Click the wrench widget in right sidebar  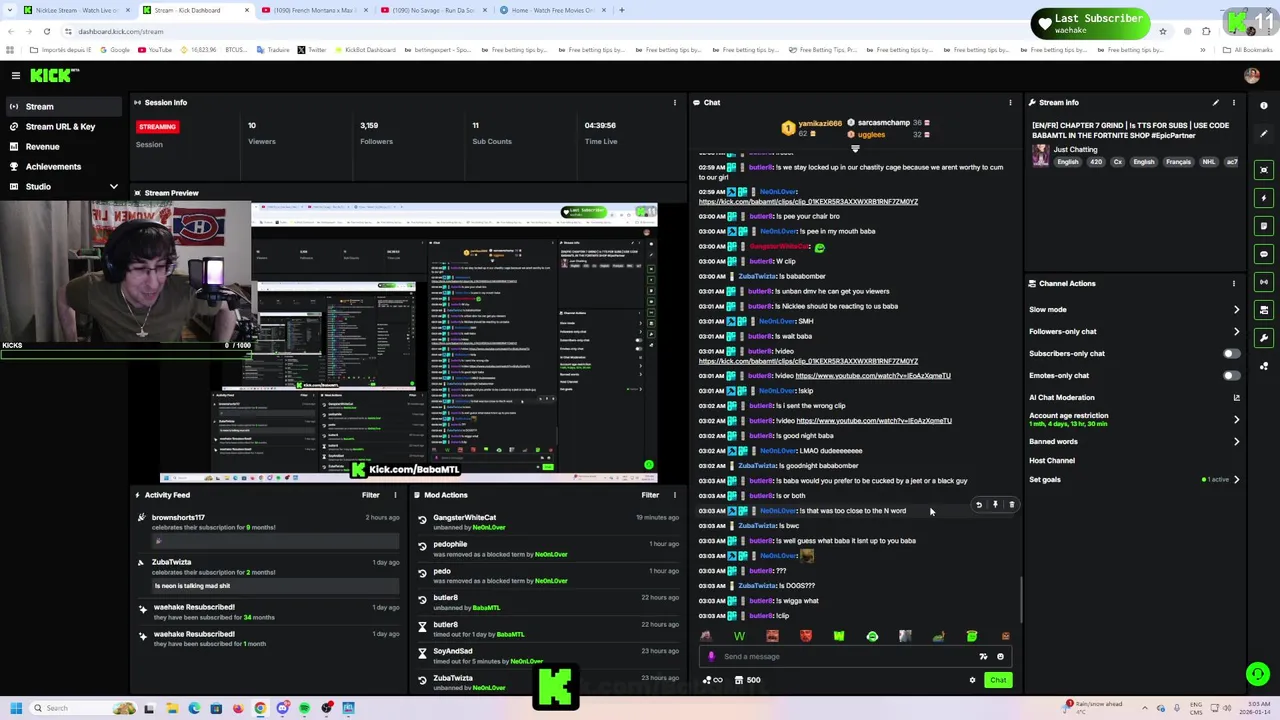(1264, 338)
